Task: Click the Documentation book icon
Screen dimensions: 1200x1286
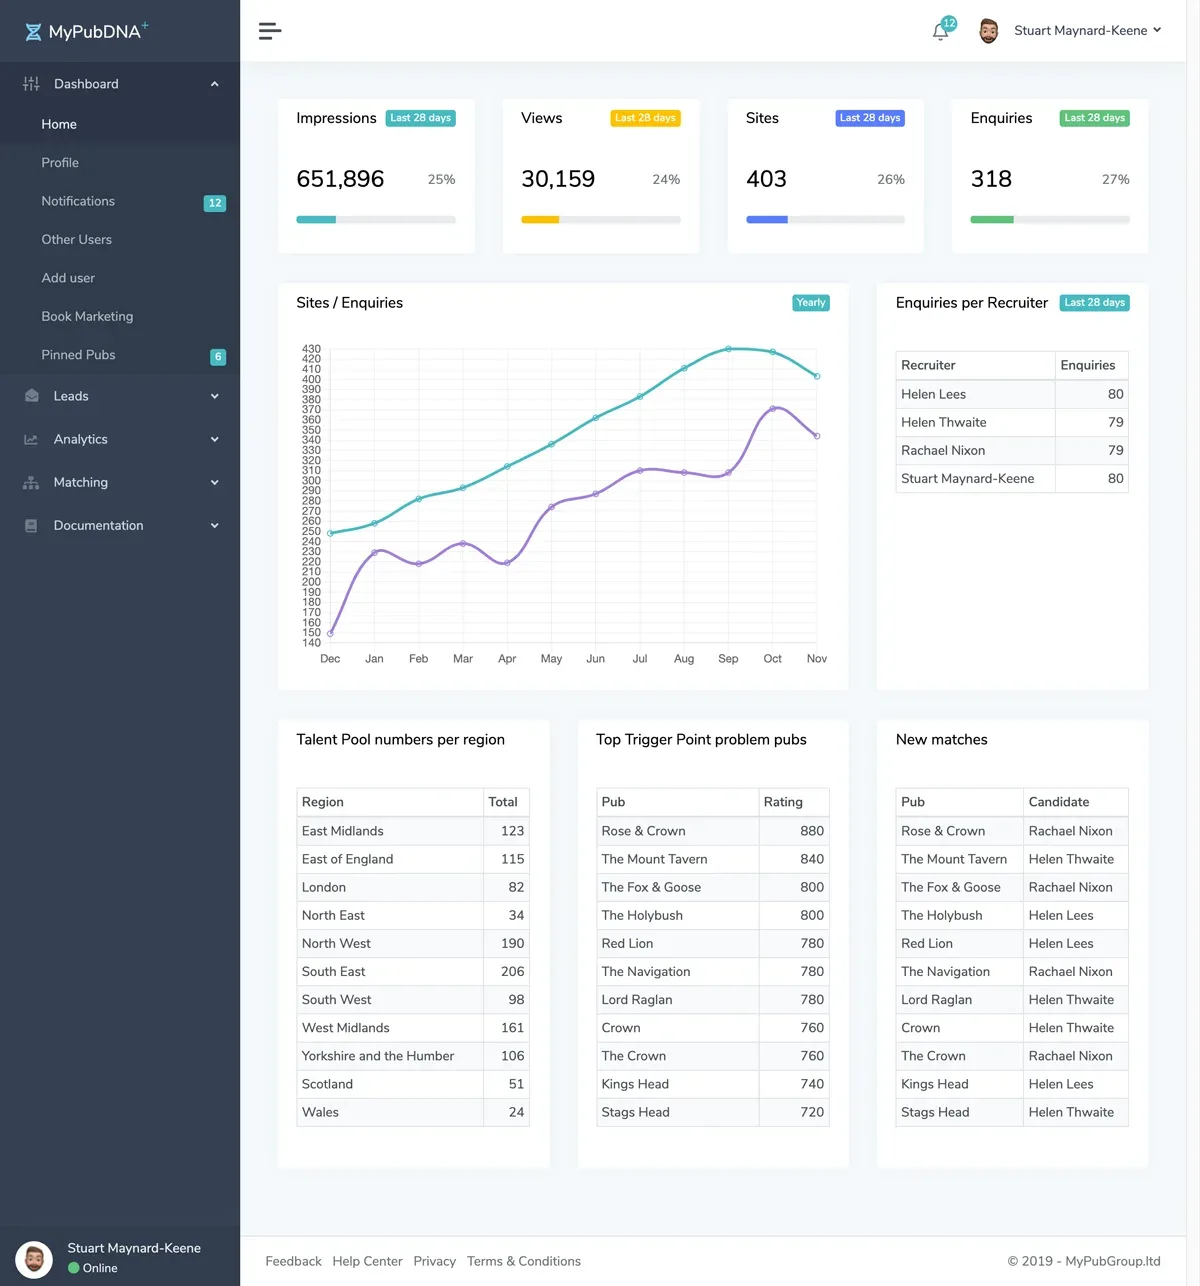Action: (31, 525)
